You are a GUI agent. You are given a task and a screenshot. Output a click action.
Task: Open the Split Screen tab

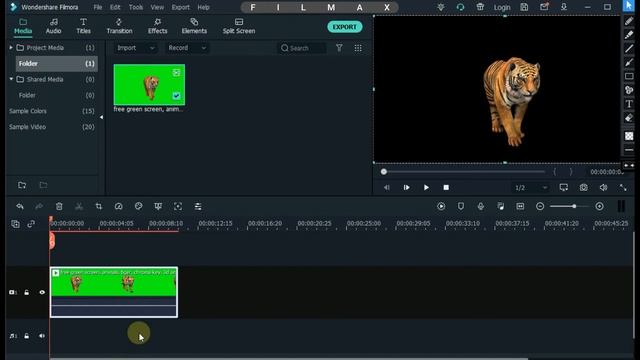coord(239,26)
